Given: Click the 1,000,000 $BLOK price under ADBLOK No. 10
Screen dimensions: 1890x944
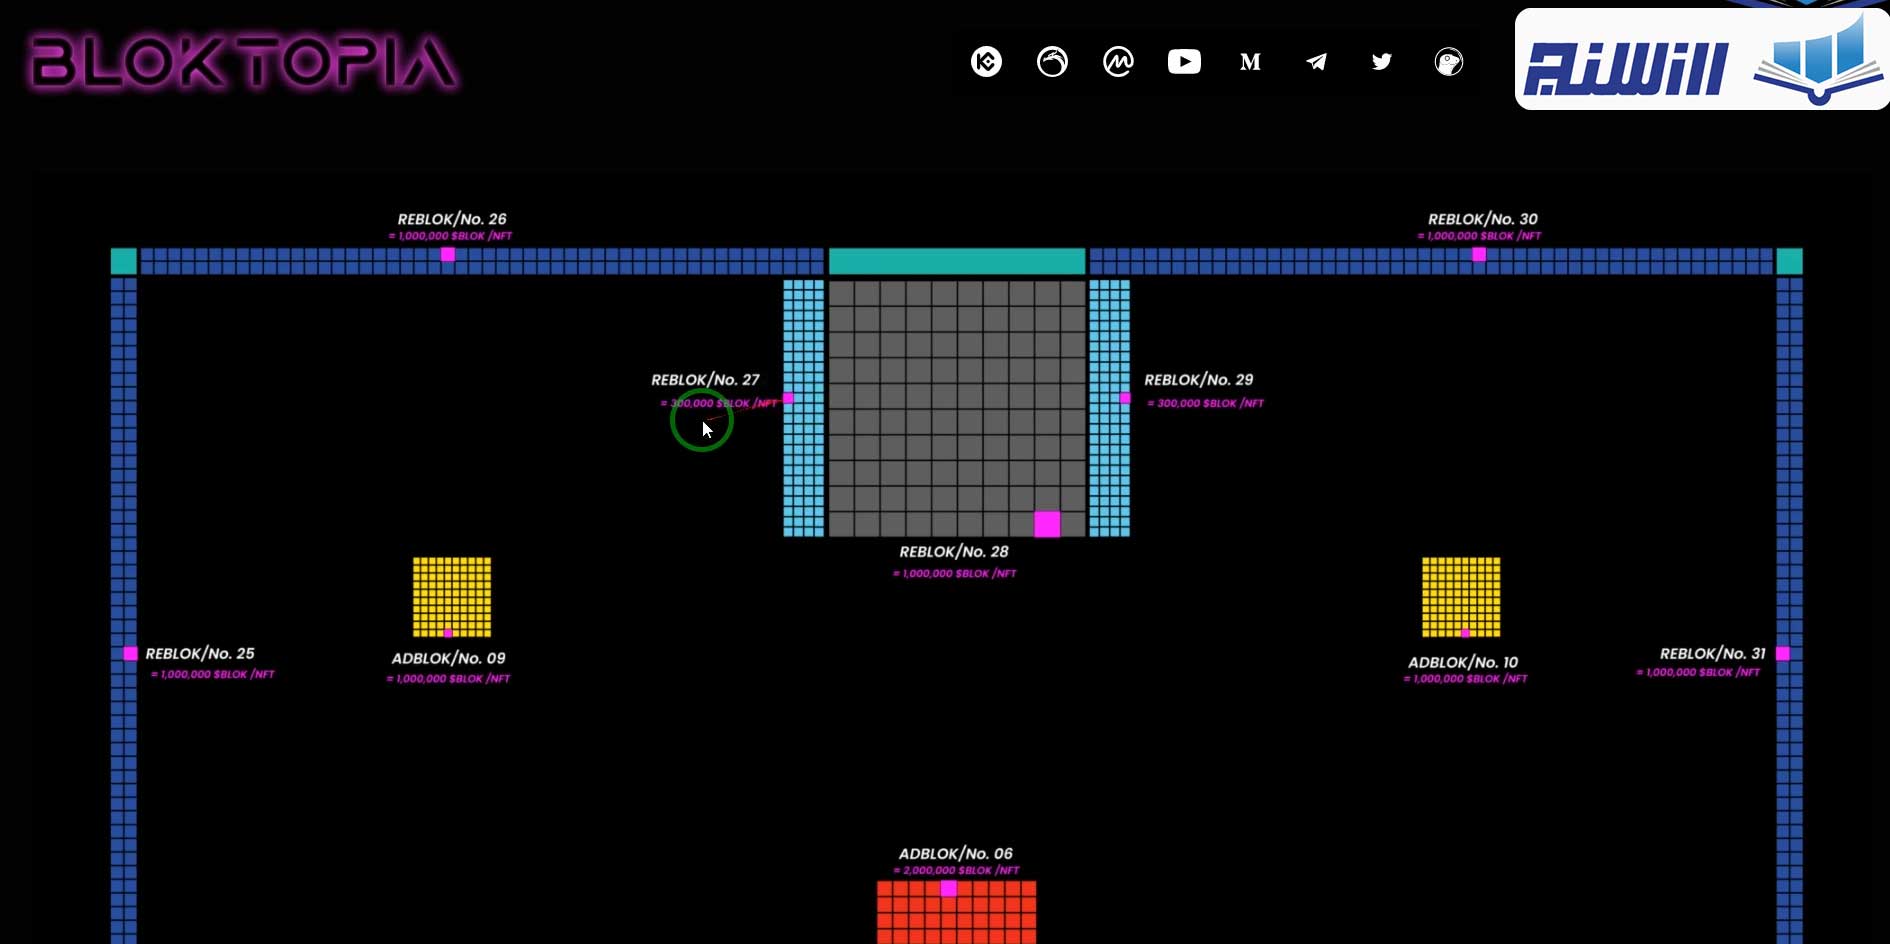Looking at the screenshot, I should pyautogui.click(x=1466, y=679).
